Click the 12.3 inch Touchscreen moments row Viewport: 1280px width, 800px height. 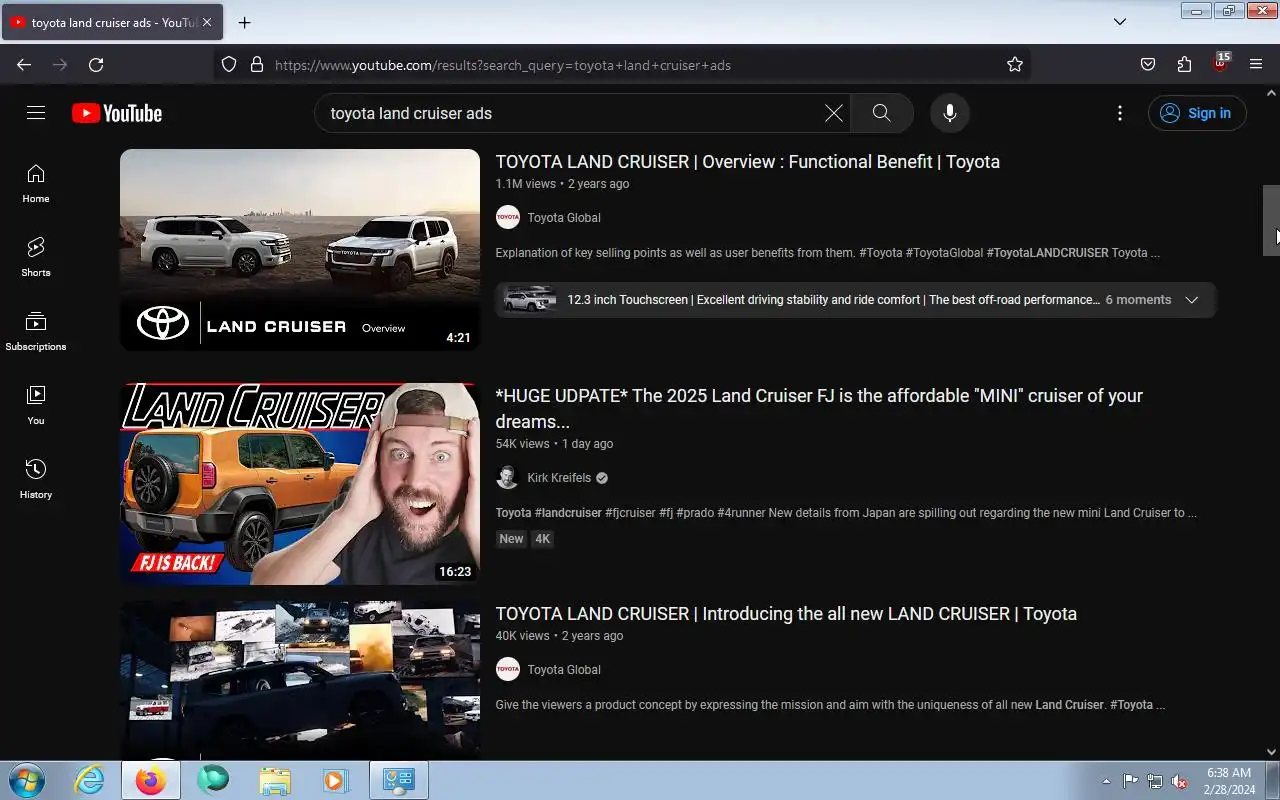coord(856,300)
